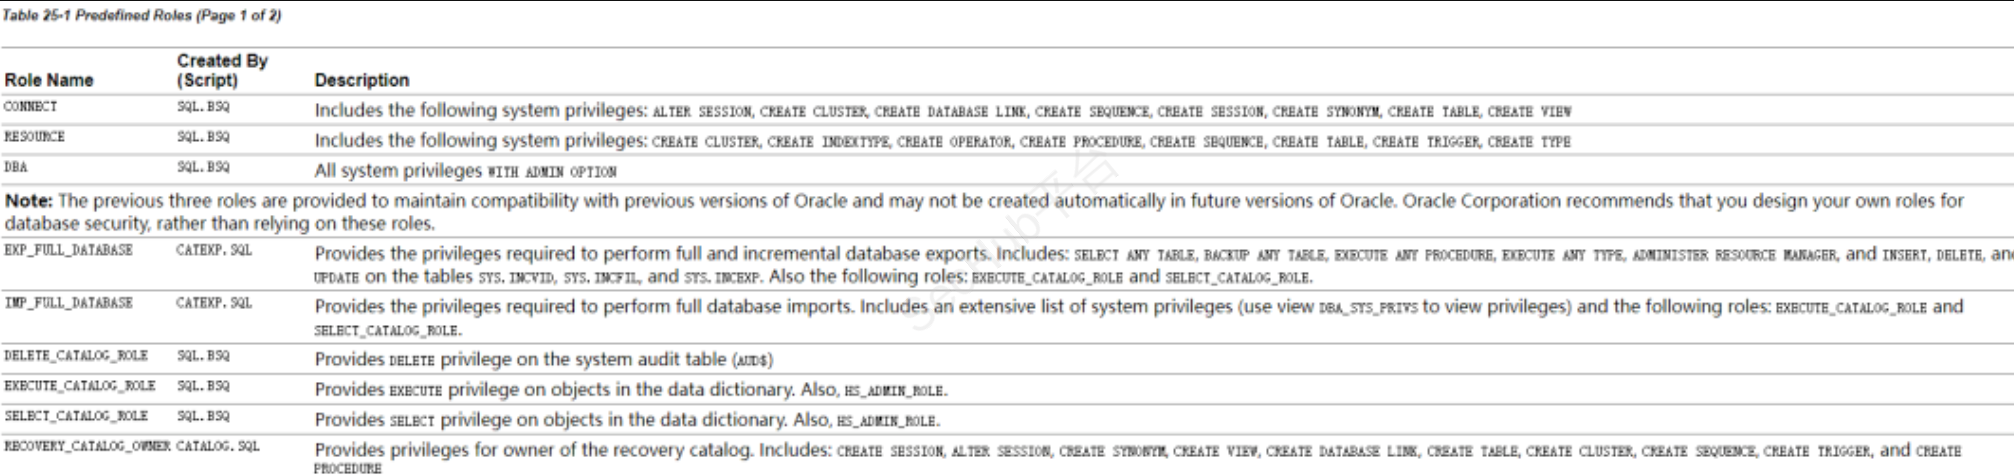The height and width of the screenshot is (476, 2014).
Task: Click the EXP_FULL_DATABASE role name
Action: click(x=69, y=250)
